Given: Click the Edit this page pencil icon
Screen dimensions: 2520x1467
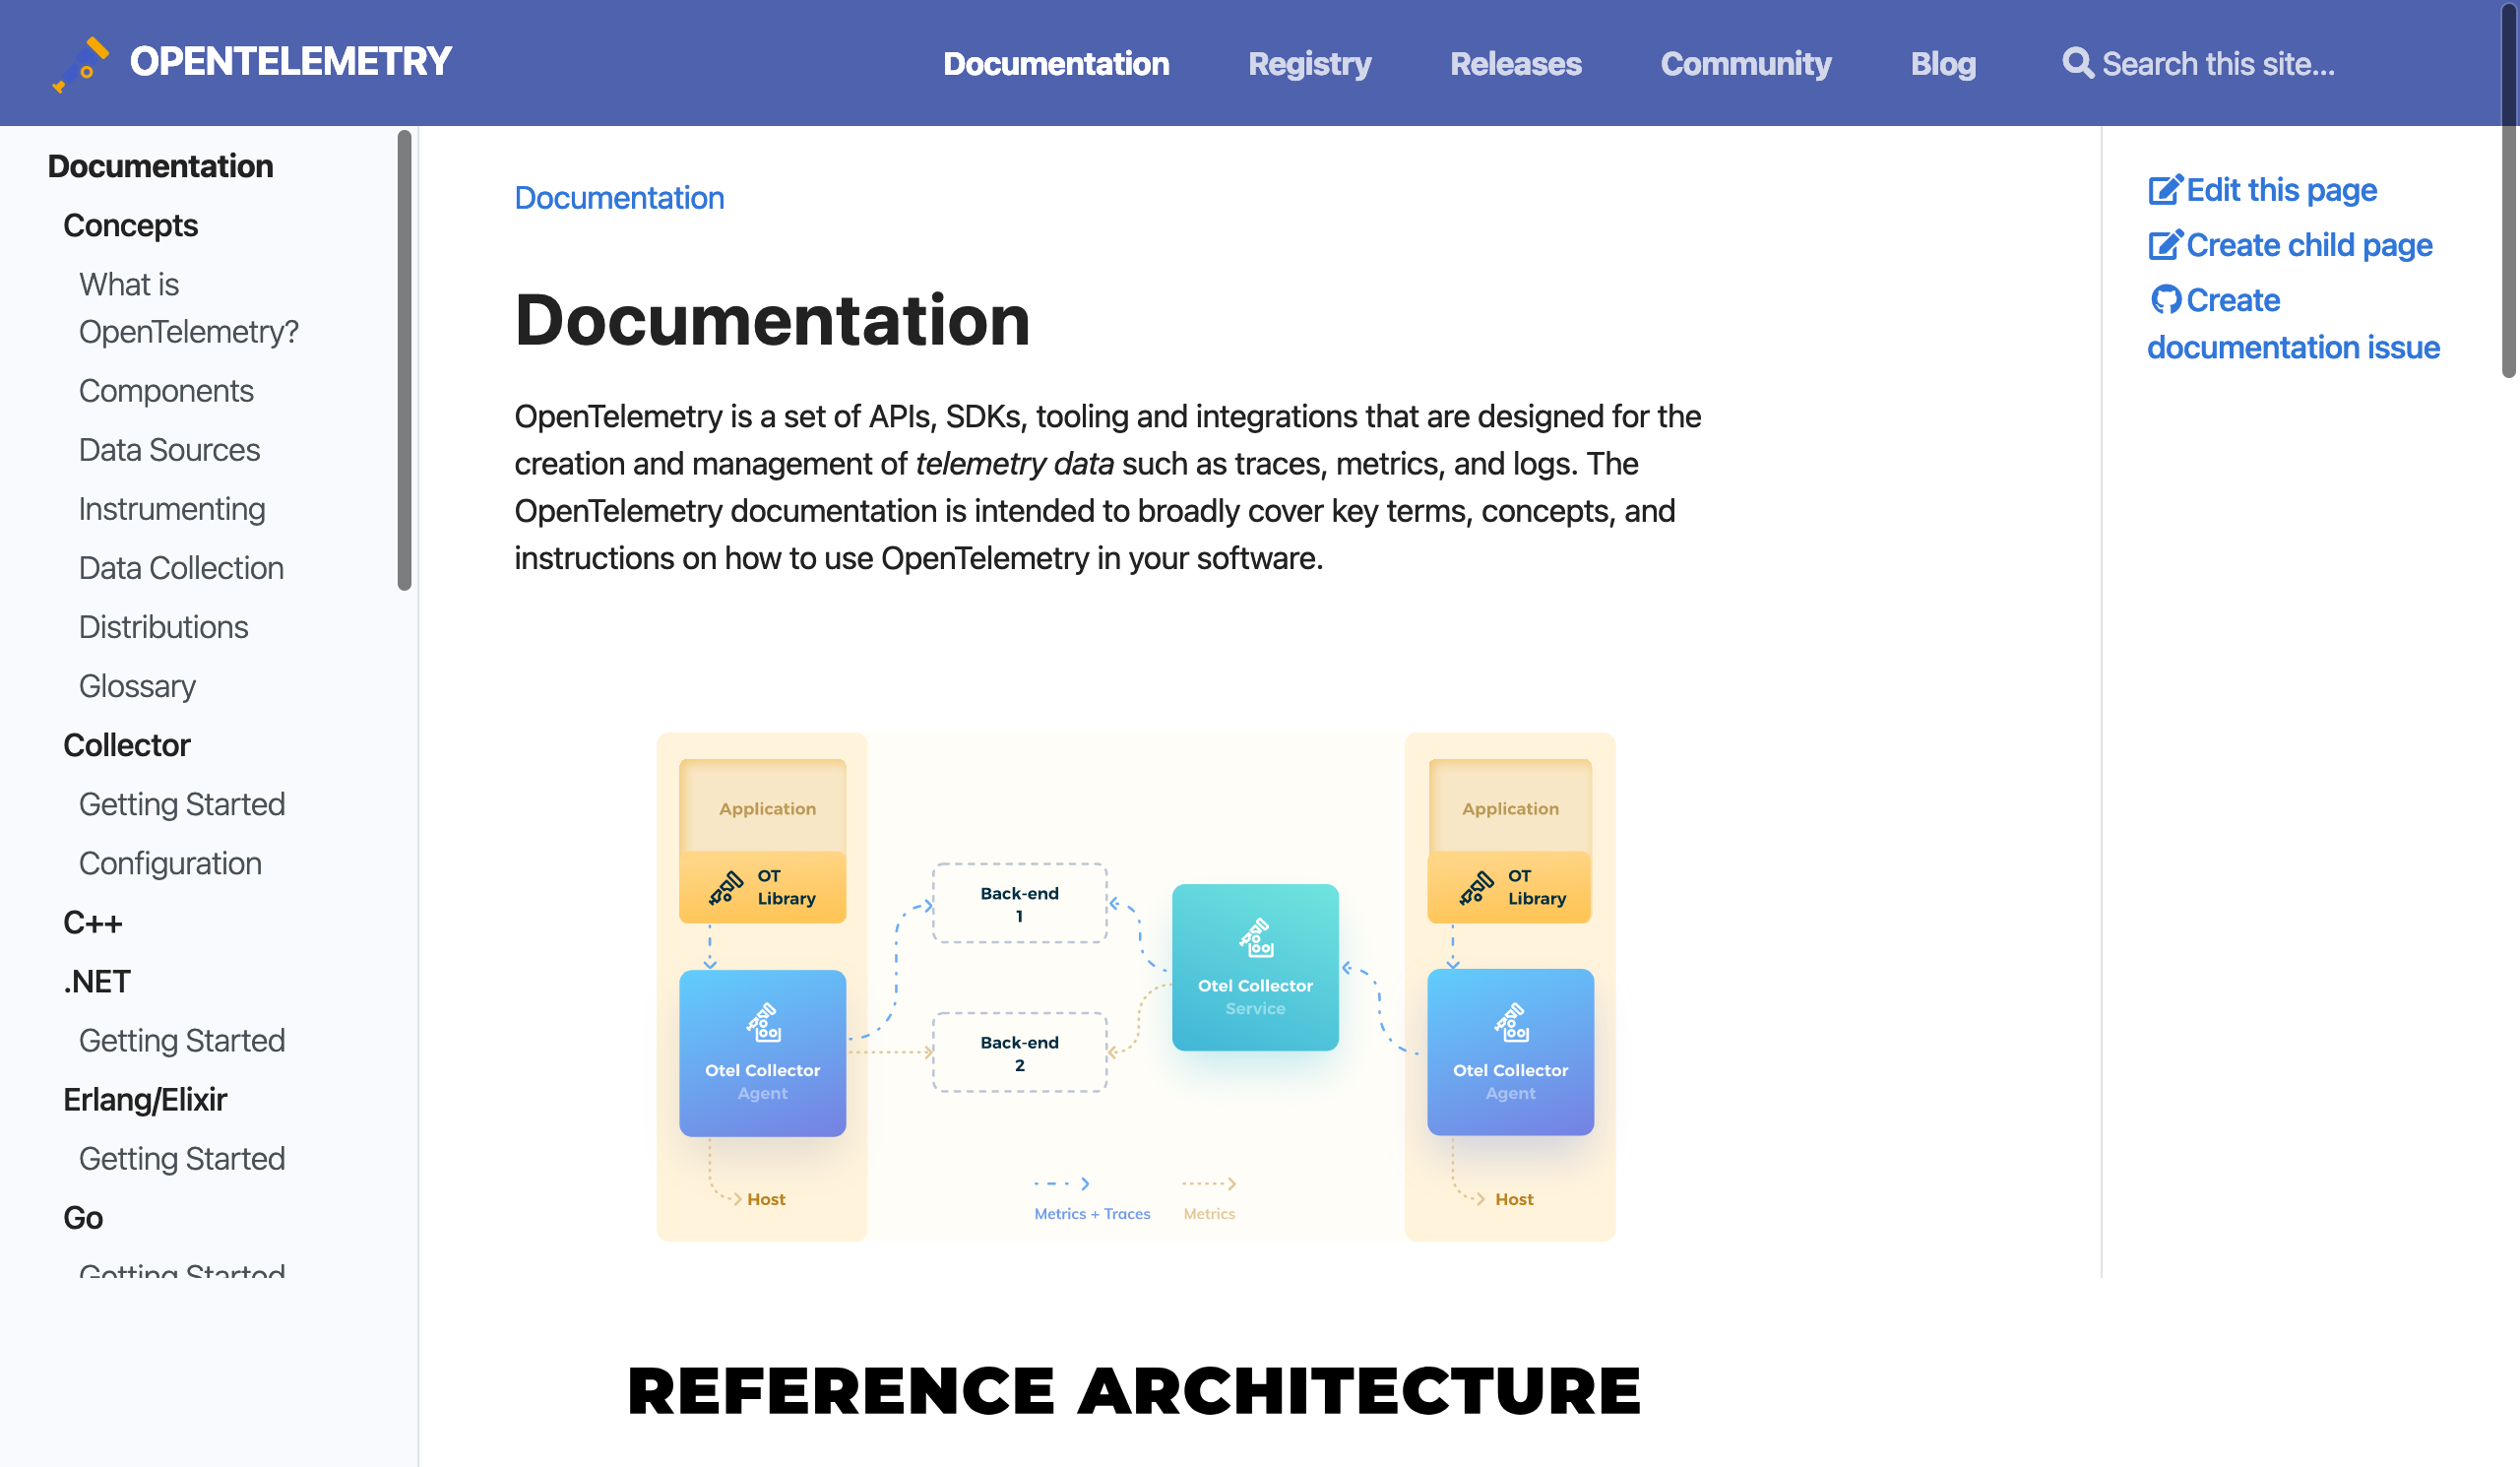Looking at the screenshot, I should tap(2165, 190).
